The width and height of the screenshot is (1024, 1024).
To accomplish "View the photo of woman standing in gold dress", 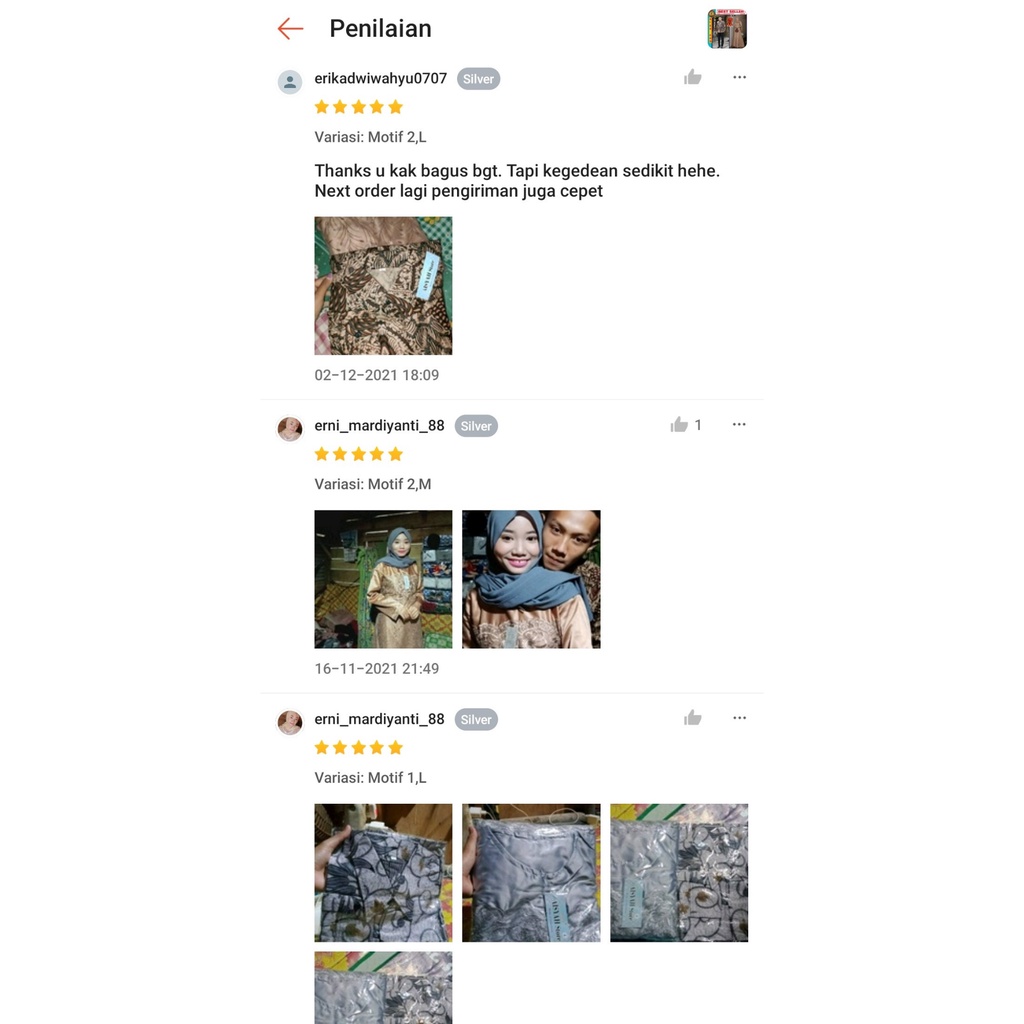I will (383, 579).
